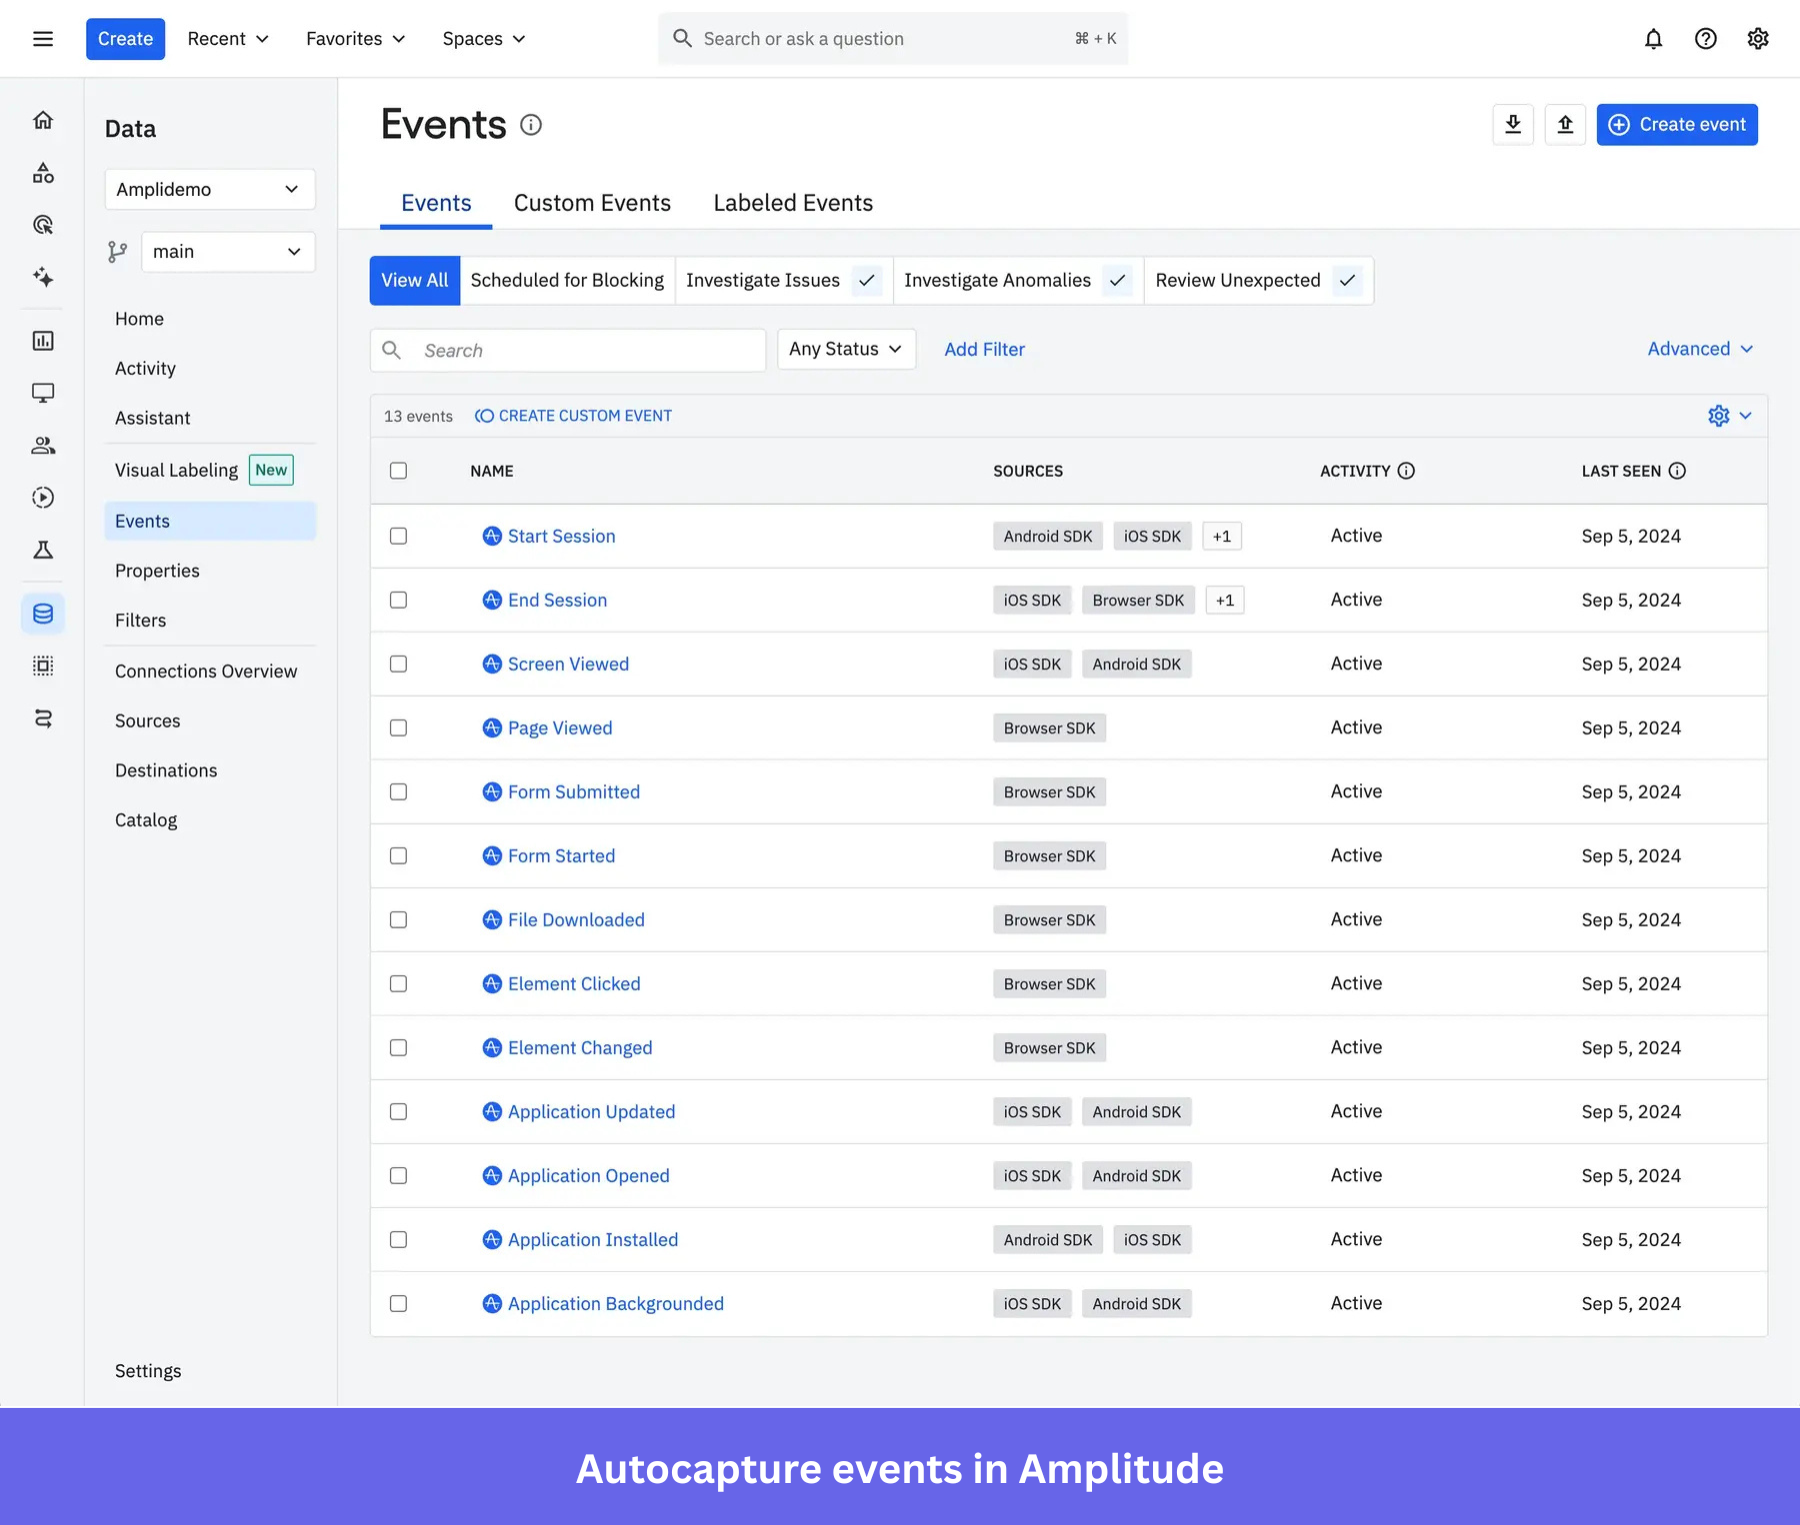Check the Form Submitted row checkbox
This screenshot has height=1525, width=1800.
(x=398, y=792)
